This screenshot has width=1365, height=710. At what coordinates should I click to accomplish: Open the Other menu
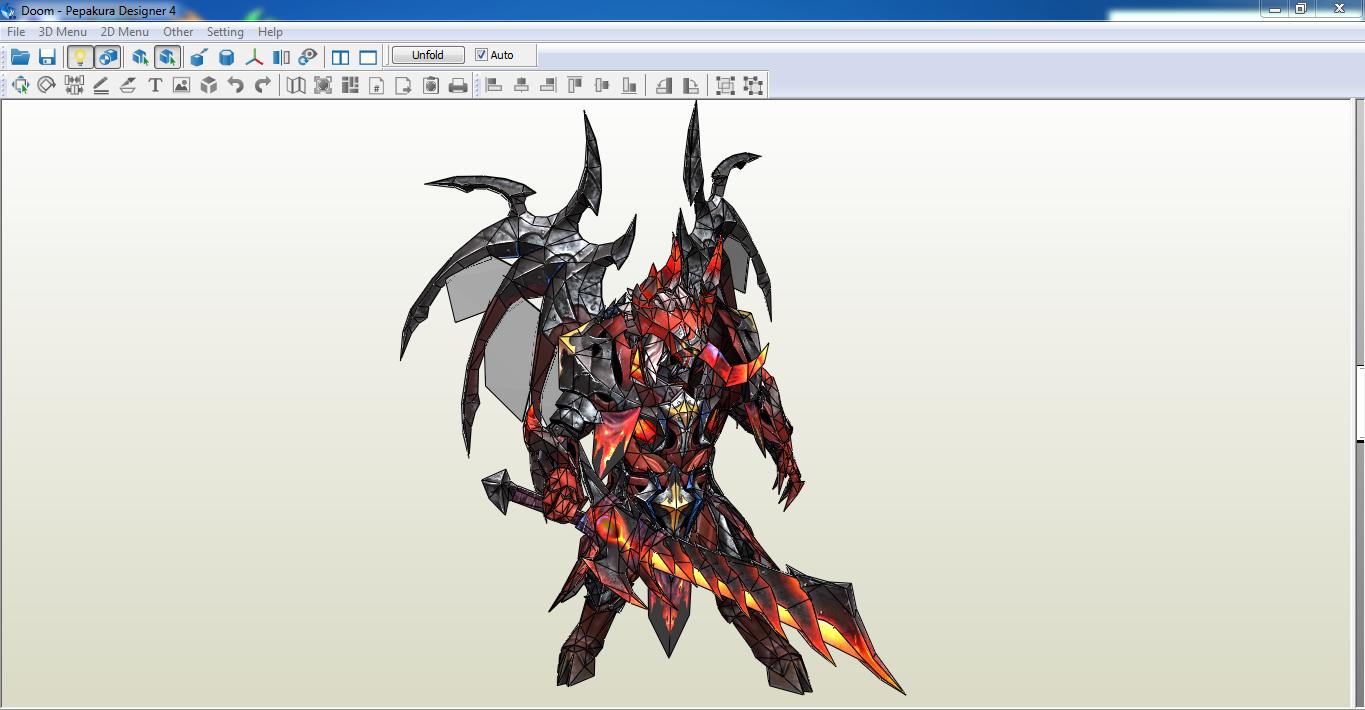(178, 32)
